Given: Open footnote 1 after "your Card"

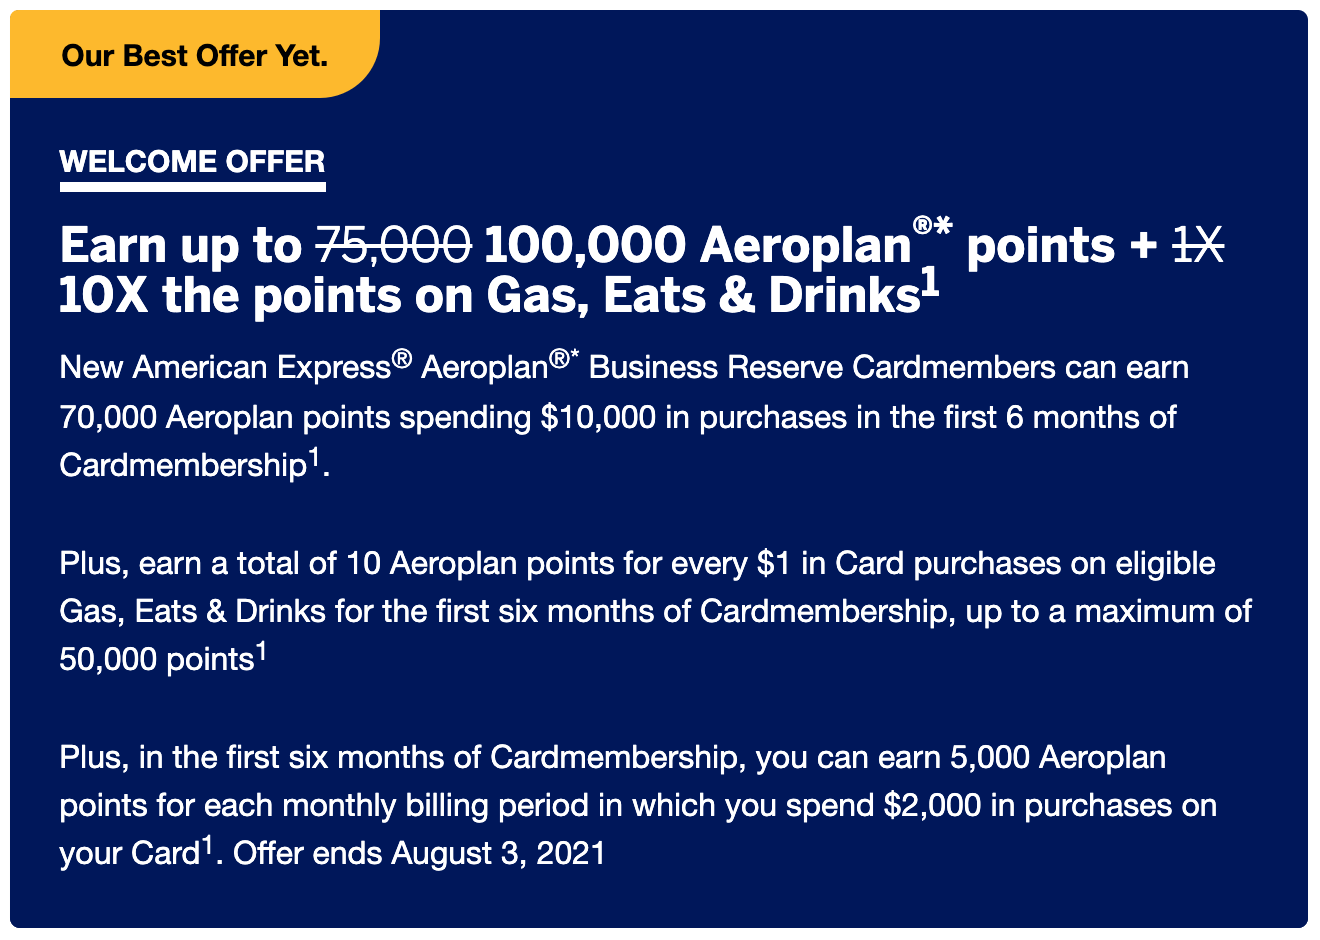Looking at the screenshot, I should coord(207,846).
